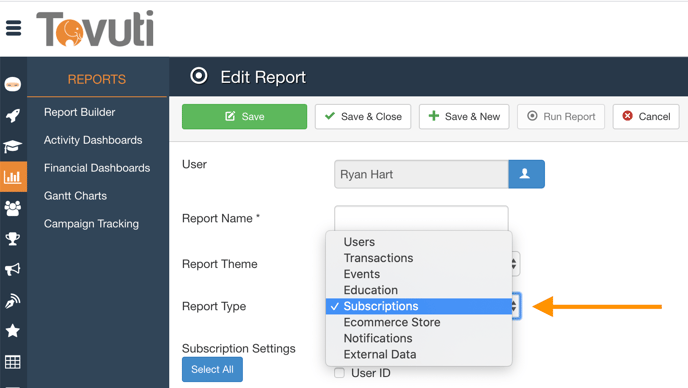The width and height of the screenshot is (688, 388).
Task: Click the green Save button
Action: click(244, 116)
